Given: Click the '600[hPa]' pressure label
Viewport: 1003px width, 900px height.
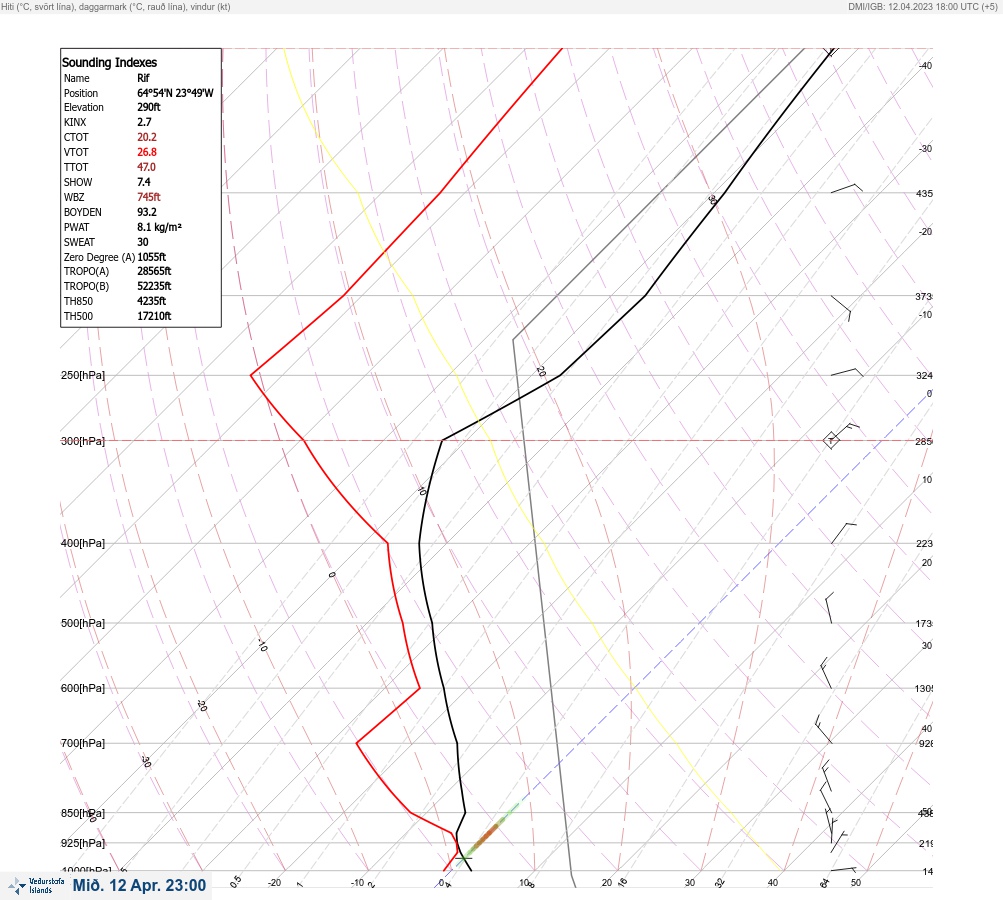Looking at the screenshot, I should coord(83,688).
